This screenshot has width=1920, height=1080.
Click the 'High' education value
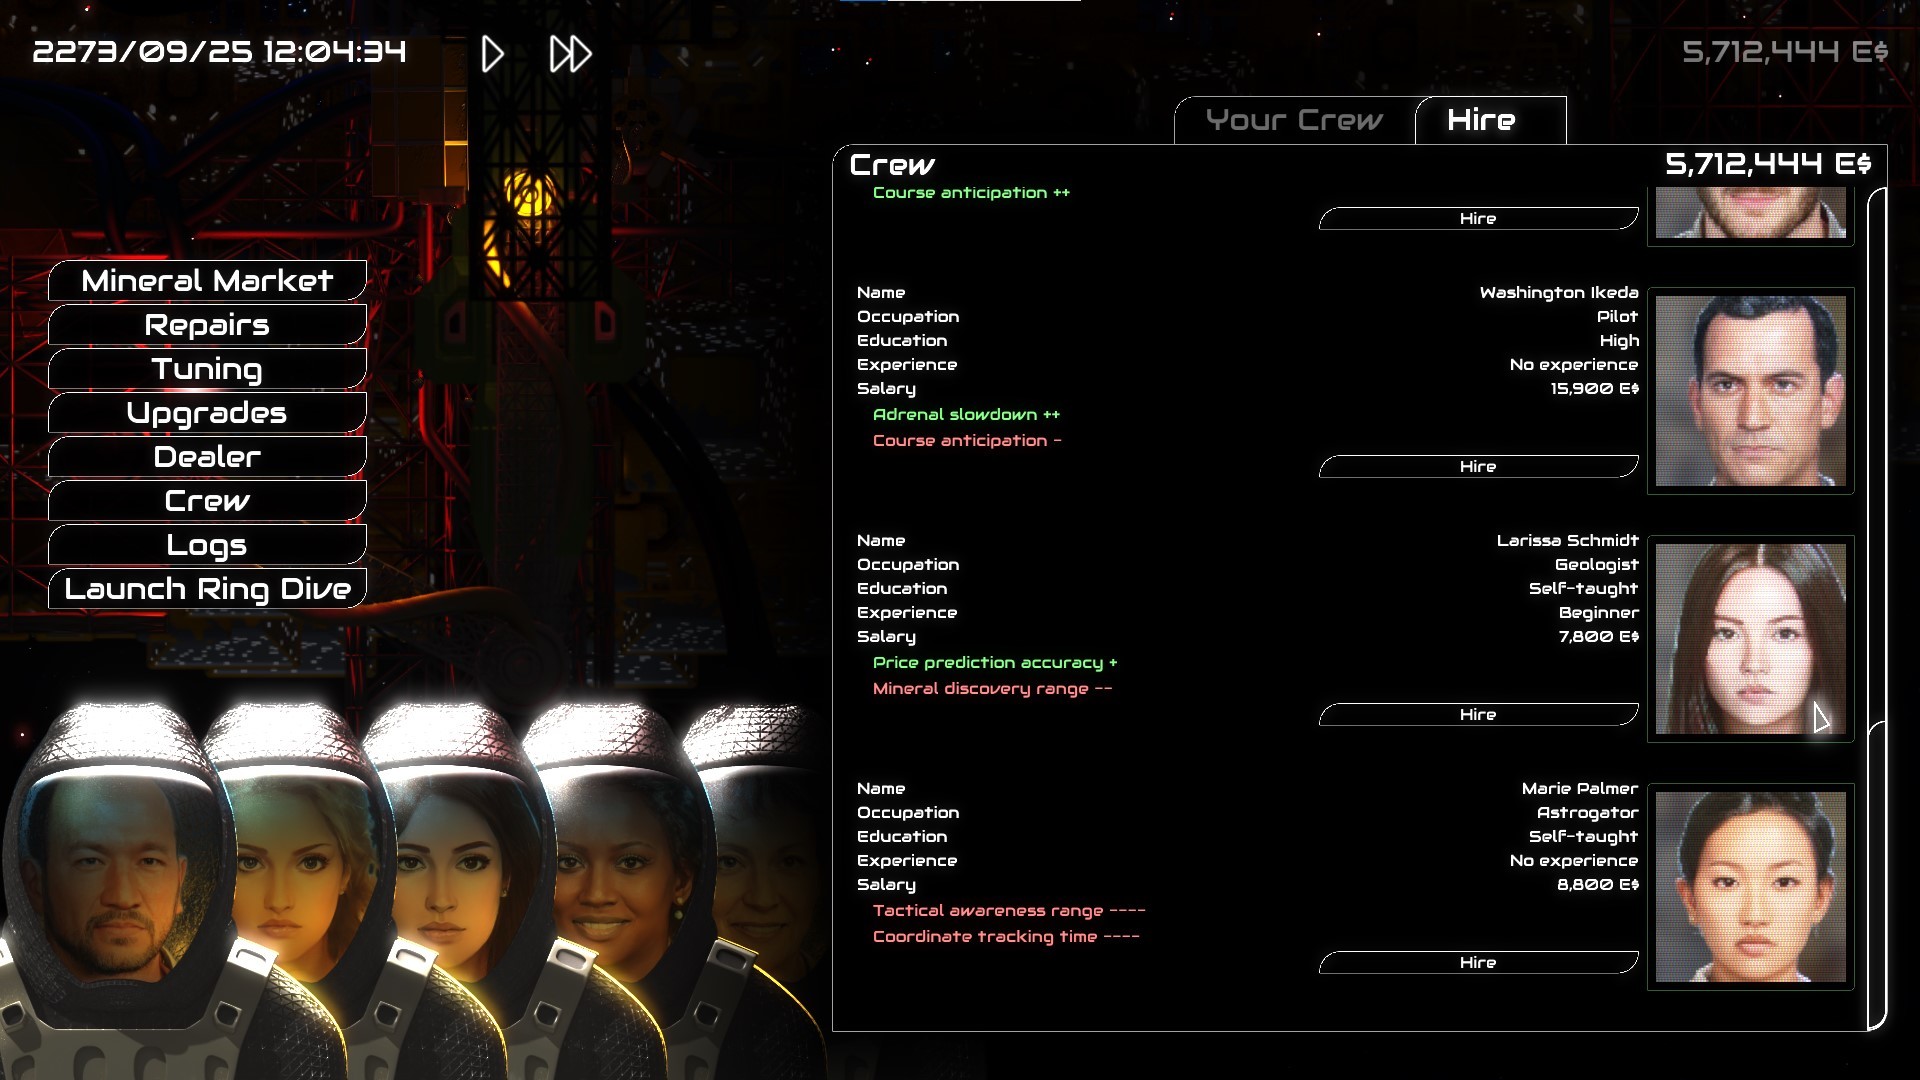pyautogui.click(x=1619, y=341)
